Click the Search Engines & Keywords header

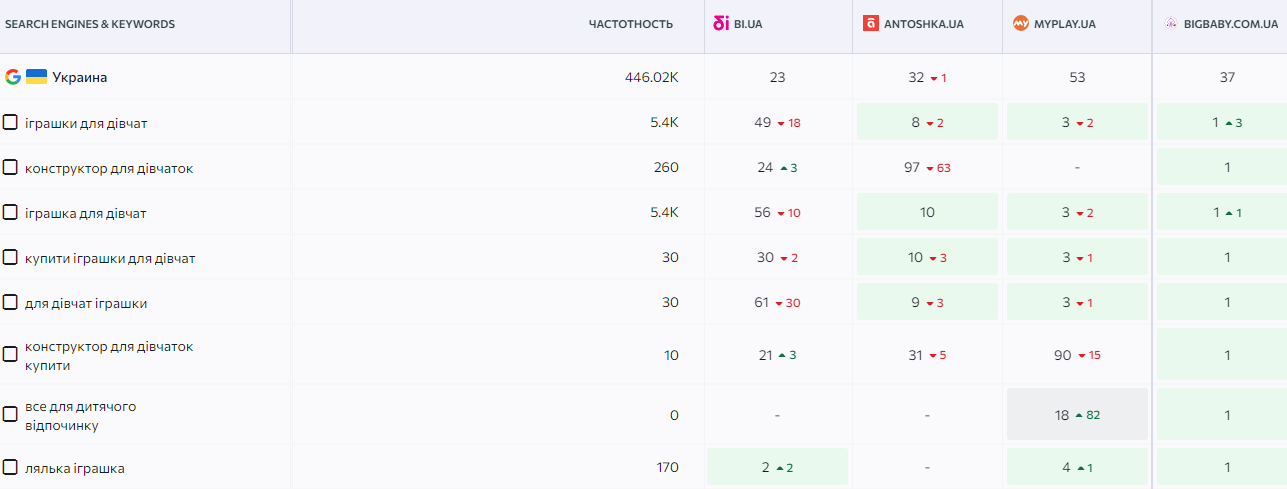pyautogui.click(x=90, y=24)
